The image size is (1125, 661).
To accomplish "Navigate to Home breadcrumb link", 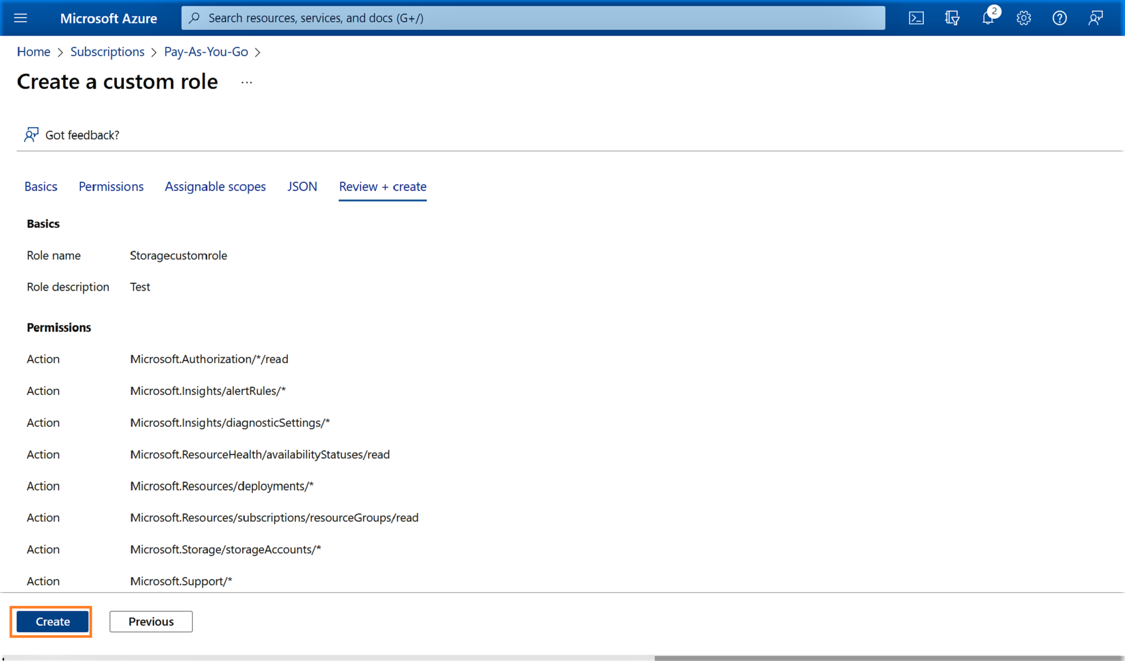I will click(34, 52).
